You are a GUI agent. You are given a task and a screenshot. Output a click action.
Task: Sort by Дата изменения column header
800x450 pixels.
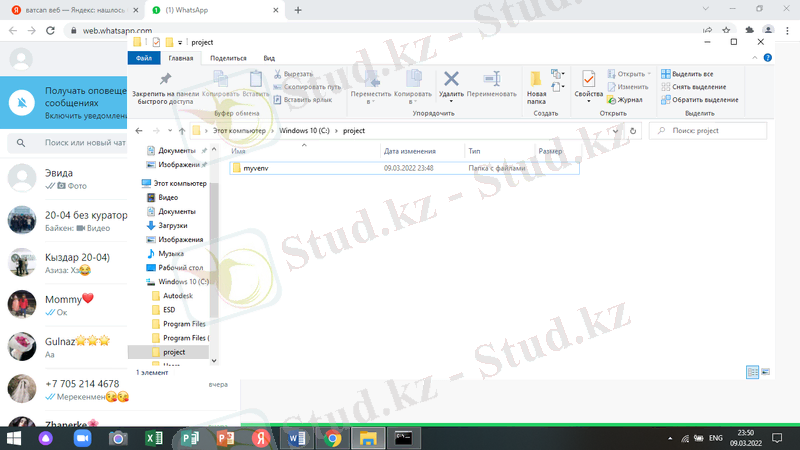[x=409, y=151]
